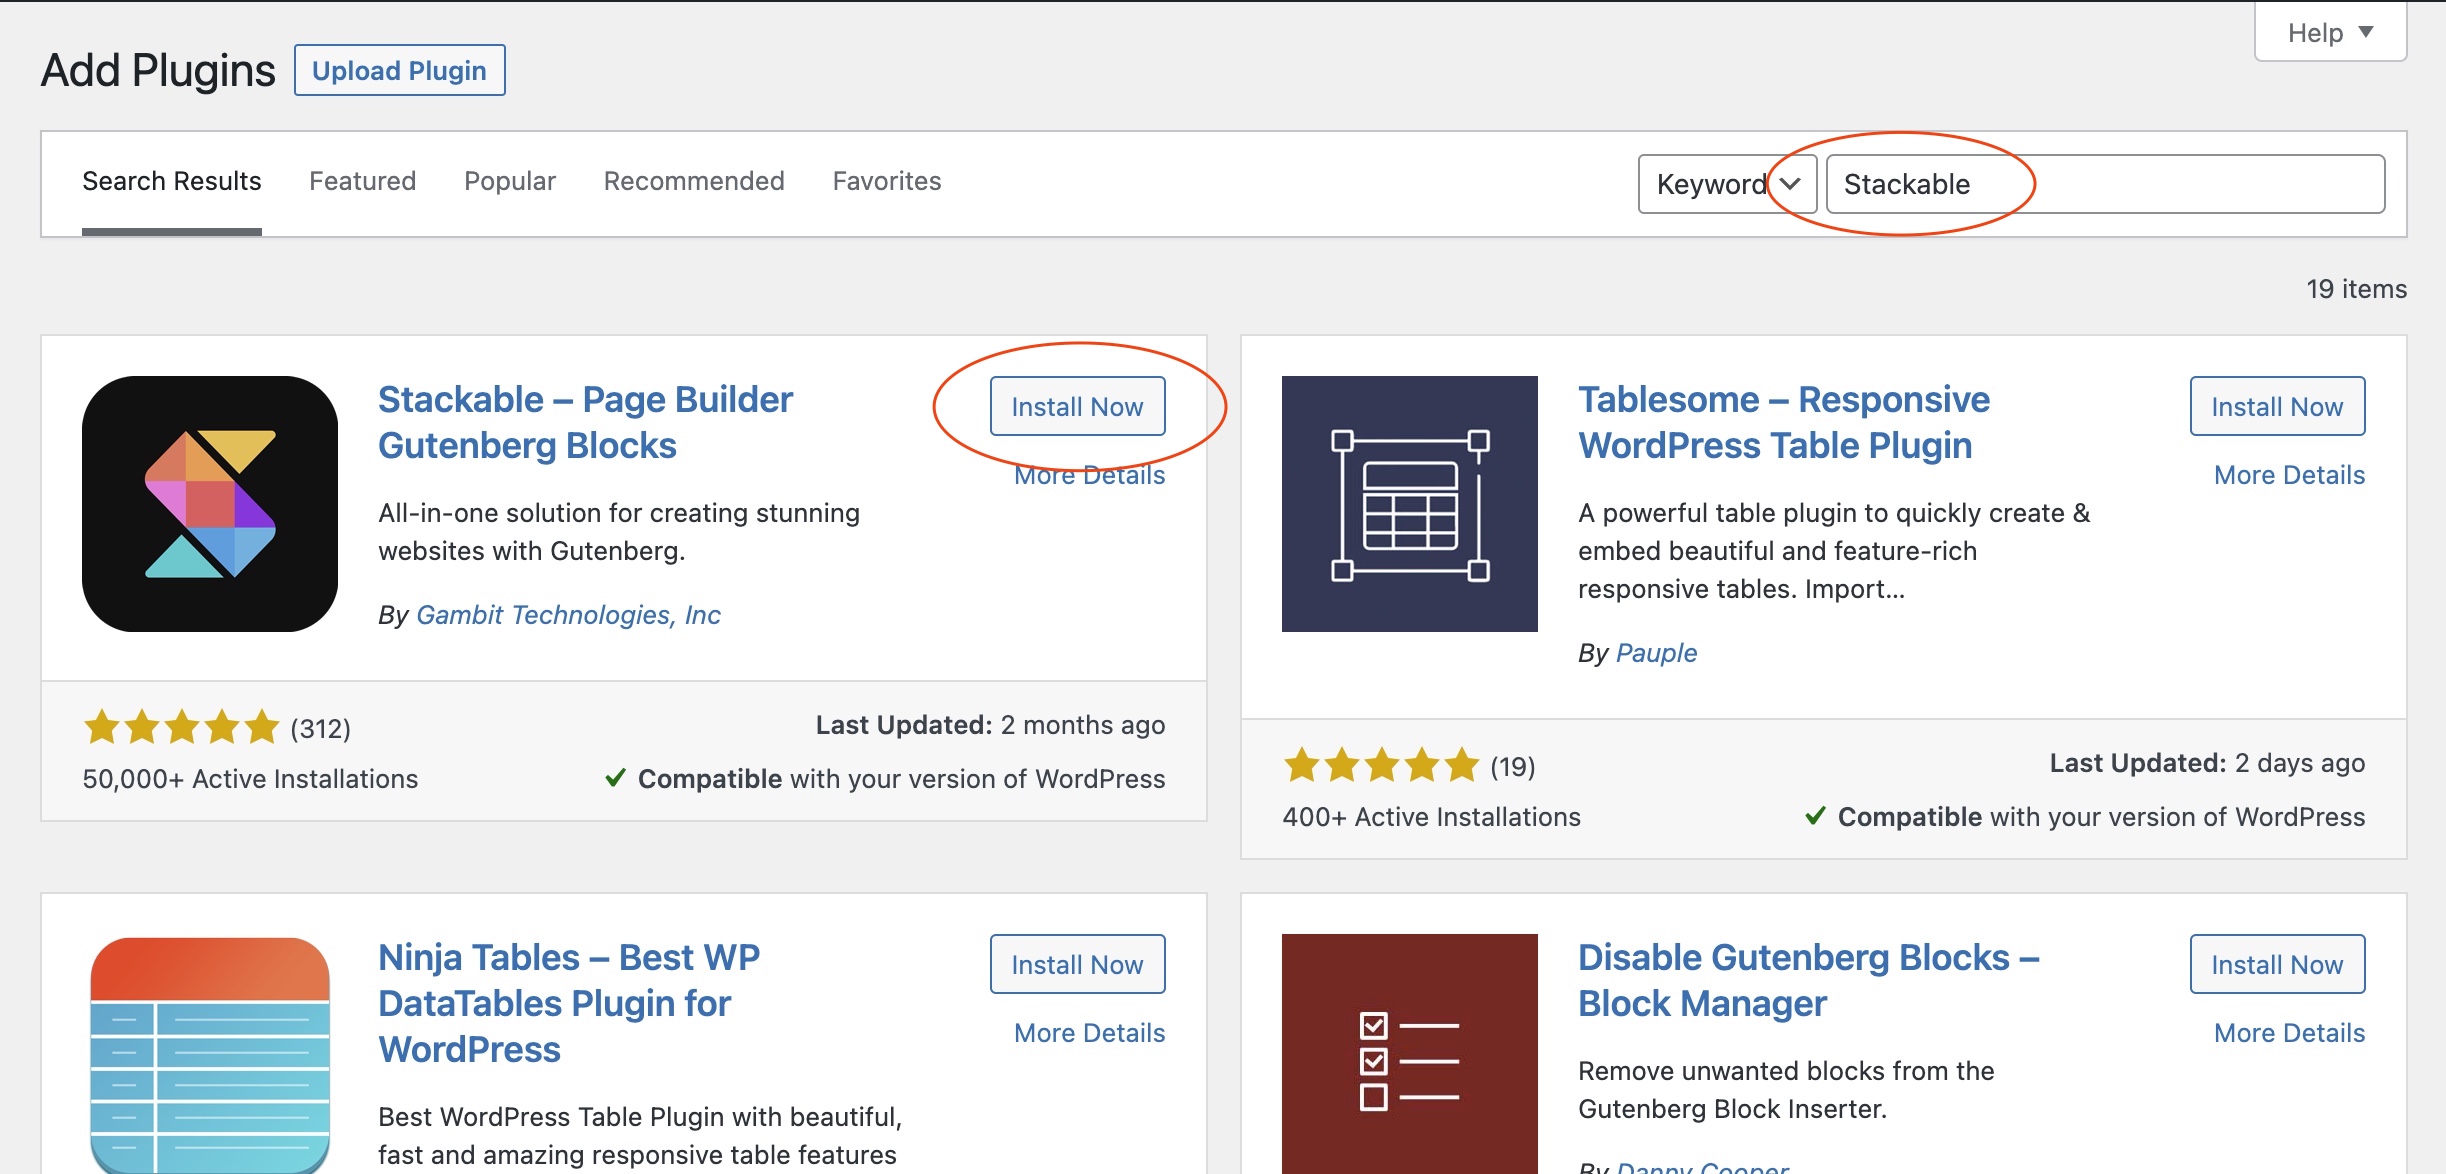Switch to the Search Results tab
The width and height of the screenshot is (2446, 1174).
172,181
